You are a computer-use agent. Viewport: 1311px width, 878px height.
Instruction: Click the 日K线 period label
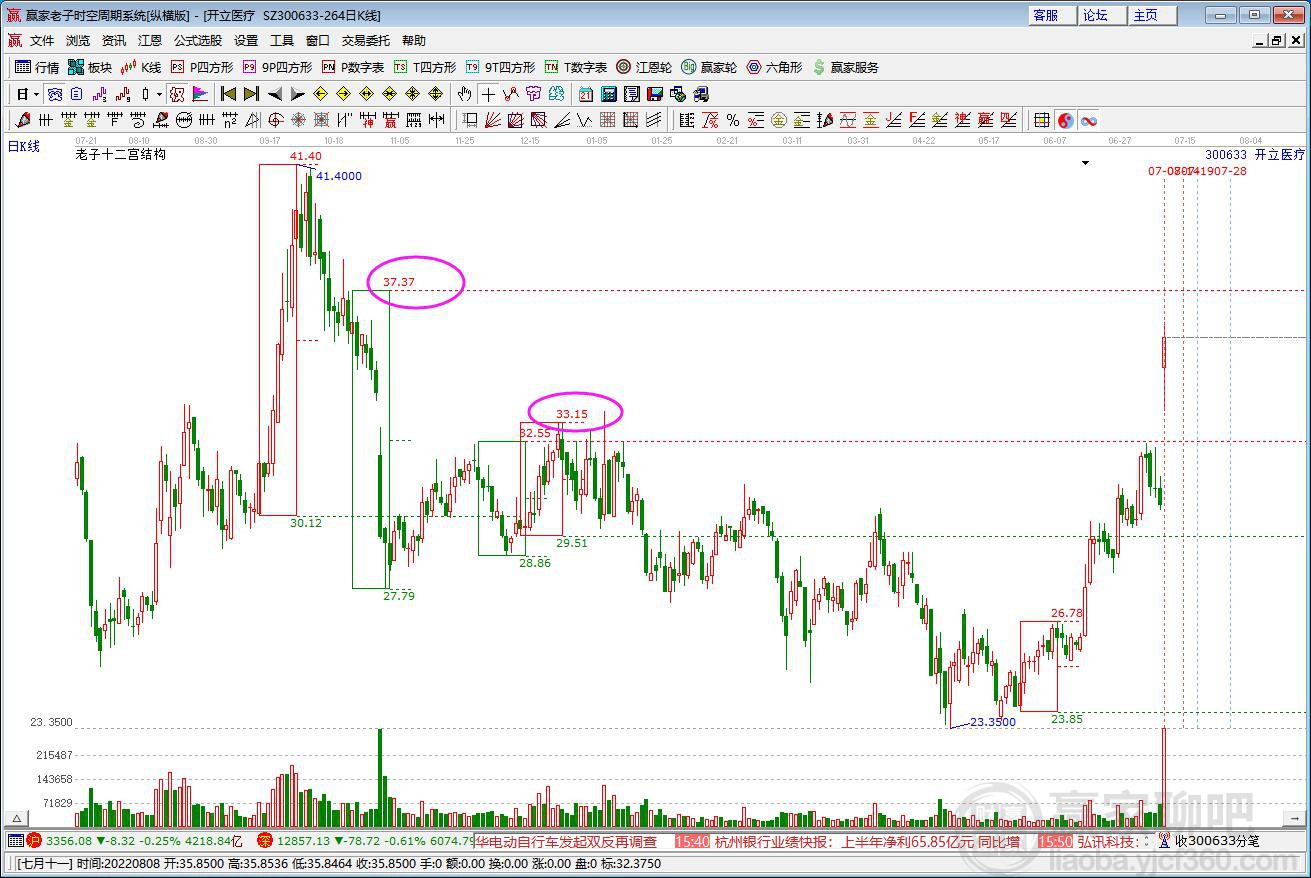coord(24,146)
